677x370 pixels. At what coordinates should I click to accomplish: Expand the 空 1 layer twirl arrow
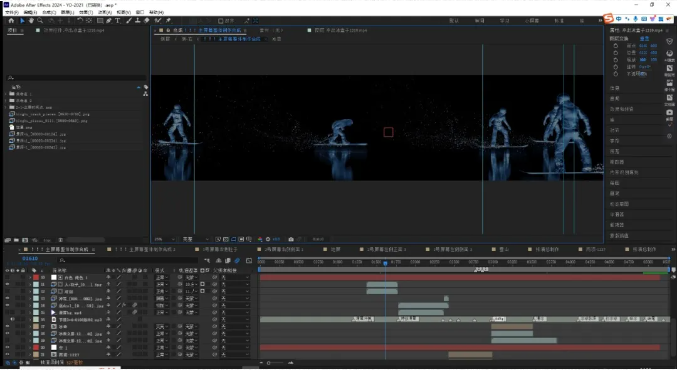coord(30,347)
